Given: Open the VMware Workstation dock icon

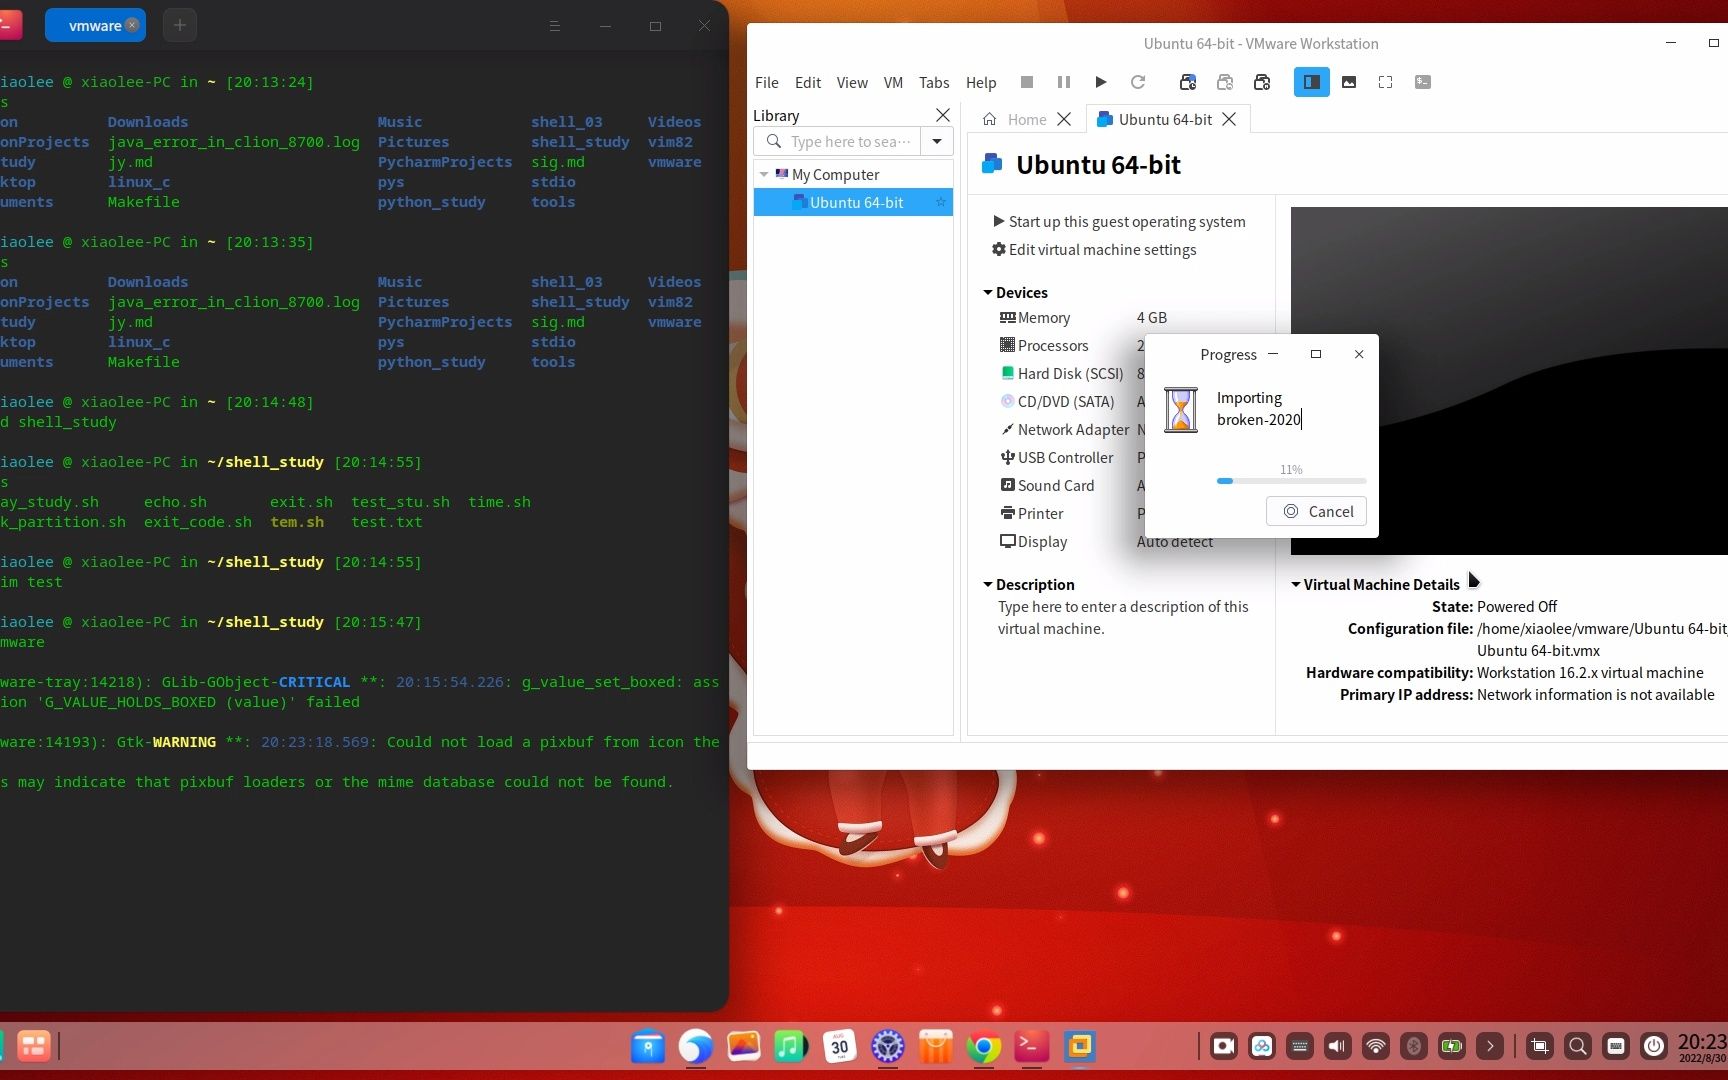Looking at the screenshot, I should (1080, 1046).
